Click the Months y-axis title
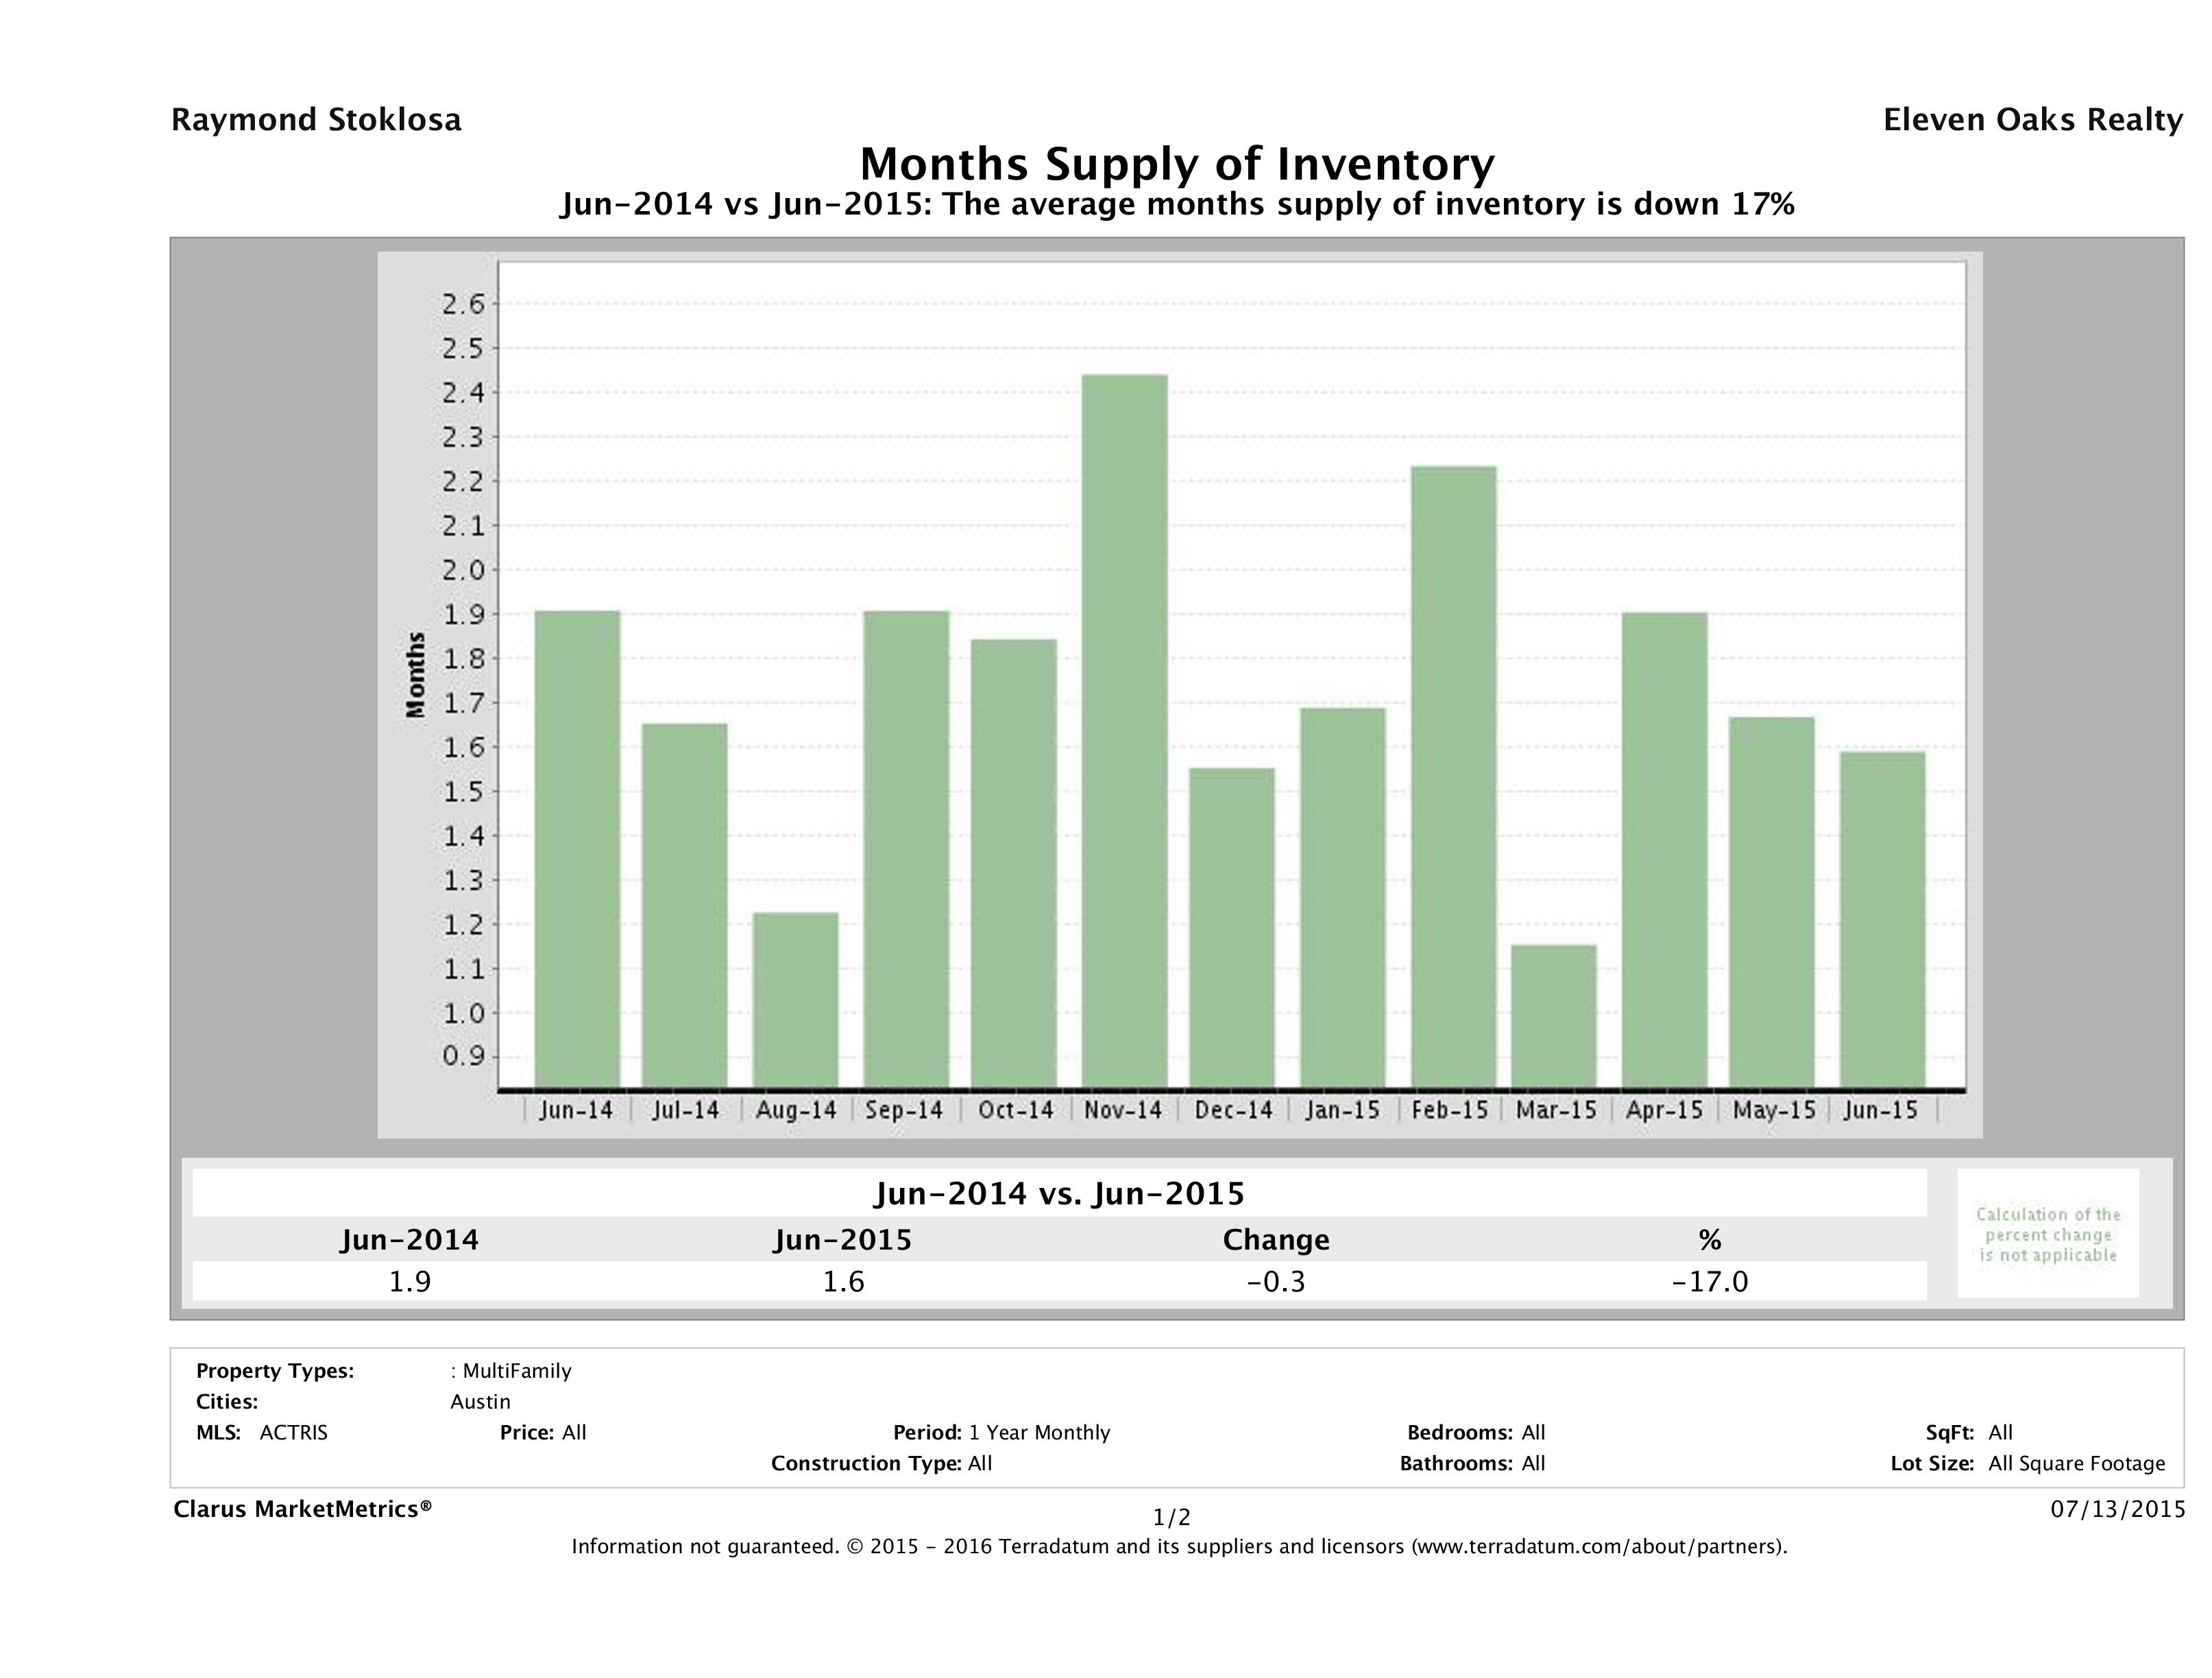This screenshot has height=1678, width=2212. (416, 675)
